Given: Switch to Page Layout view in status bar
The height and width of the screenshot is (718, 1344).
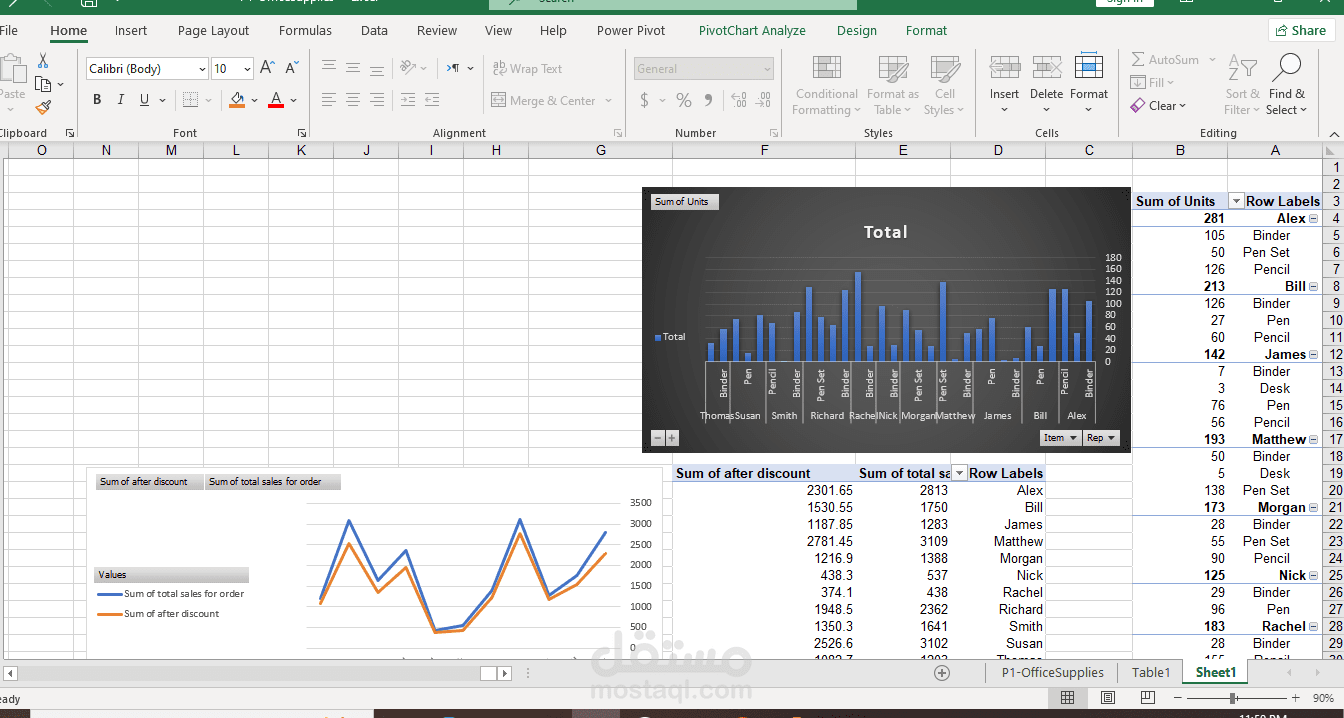Looking at the screenshot, I should tap(1108, 698).
